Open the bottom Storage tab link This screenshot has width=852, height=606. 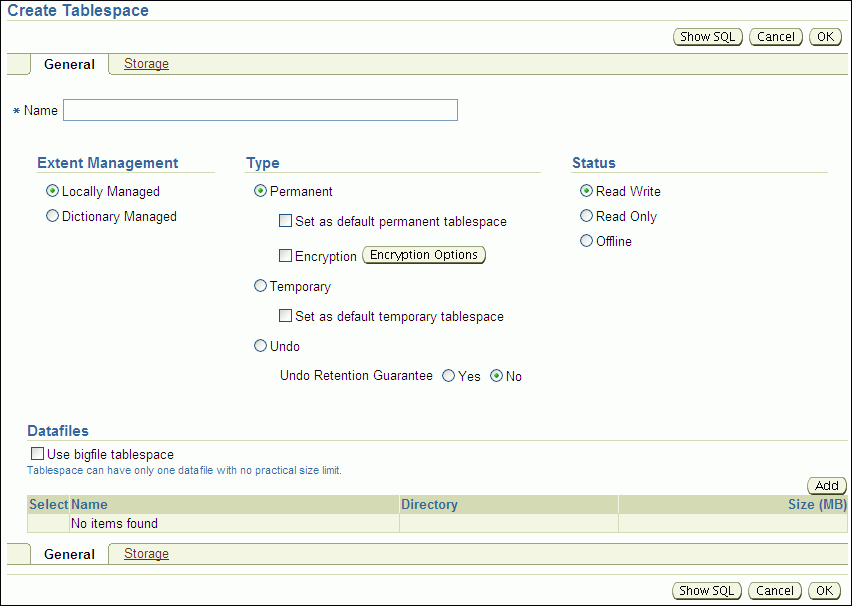pyautogui.click(x=146, y=554)
